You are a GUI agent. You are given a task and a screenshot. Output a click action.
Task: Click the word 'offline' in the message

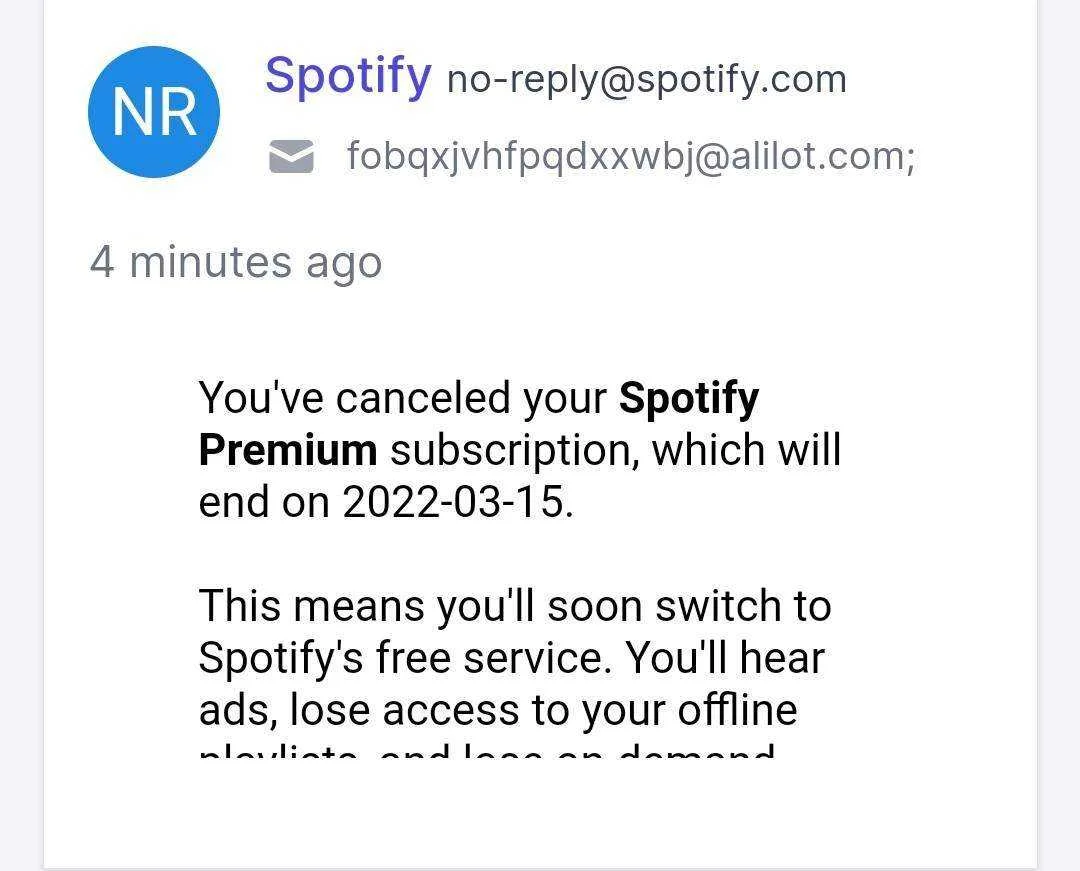point(738,709)
